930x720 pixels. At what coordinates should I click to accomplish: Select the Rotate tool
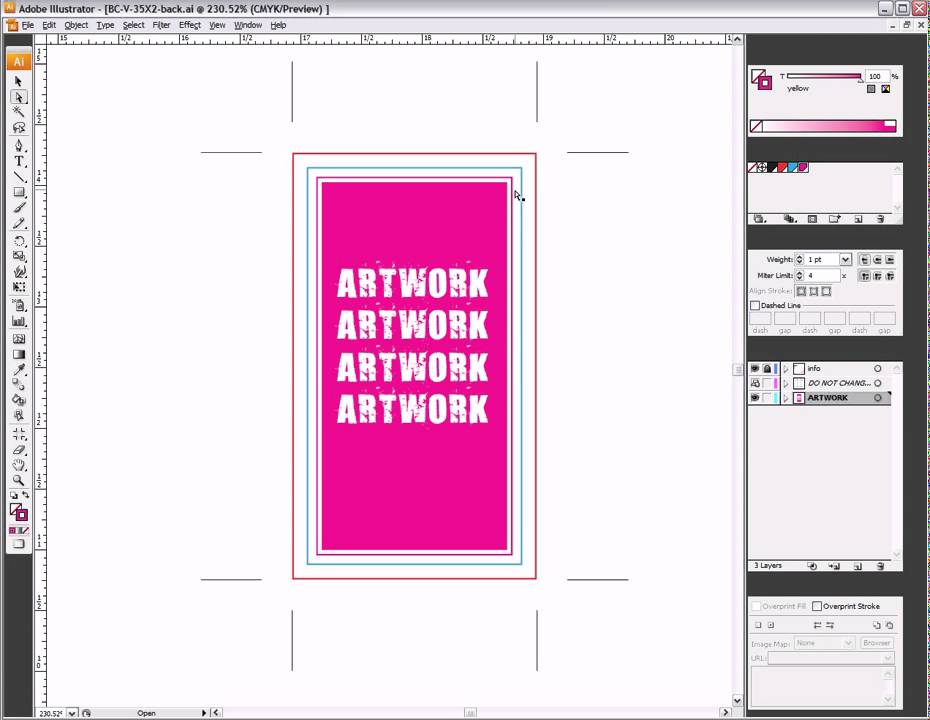point(18,241)
